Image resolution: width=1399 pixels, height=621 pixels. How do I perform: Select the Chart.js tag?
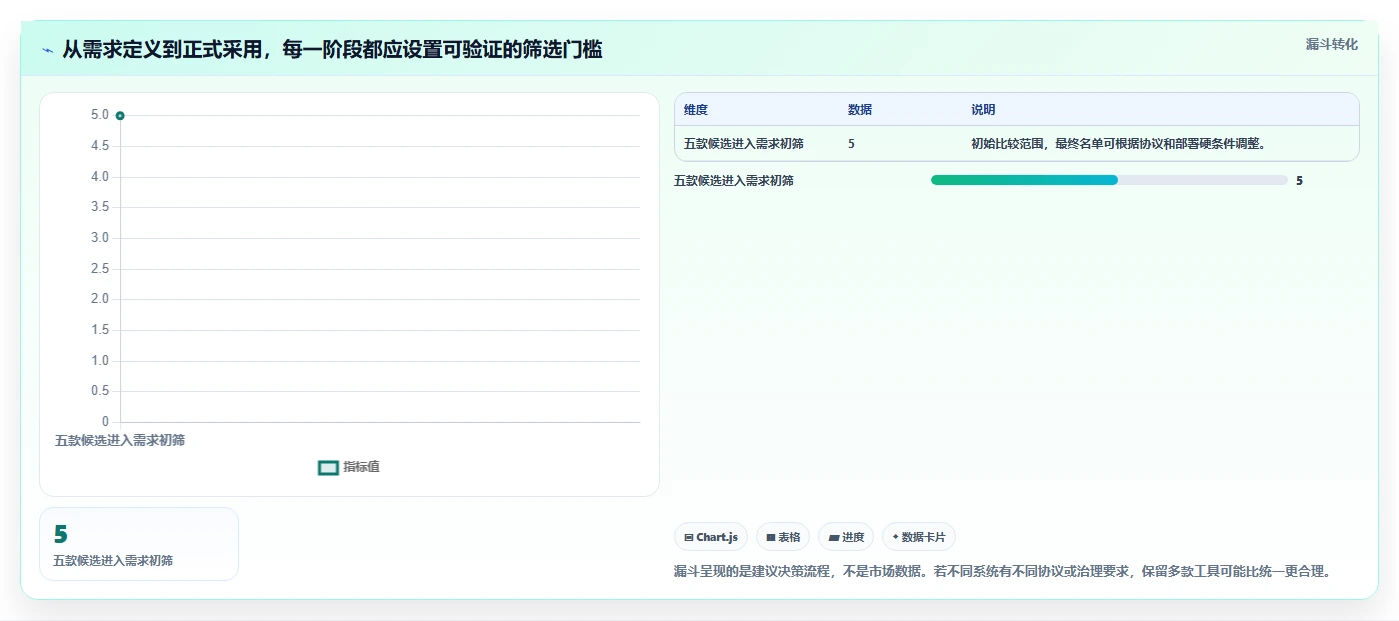(711, 537)
